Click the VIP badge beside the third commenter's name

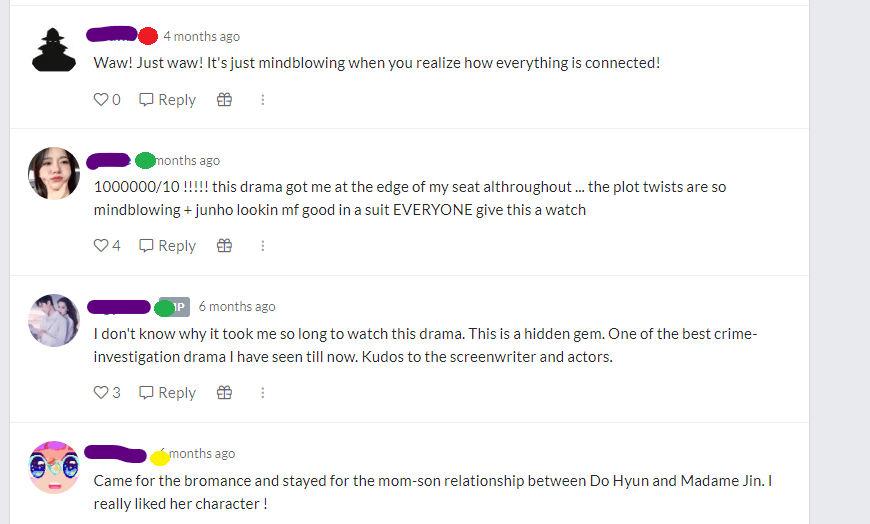[175, 306]
